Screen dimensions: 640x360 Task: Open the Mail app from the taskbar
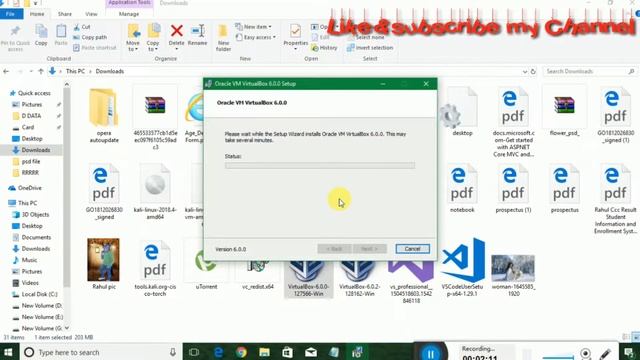tap(311, 352)
